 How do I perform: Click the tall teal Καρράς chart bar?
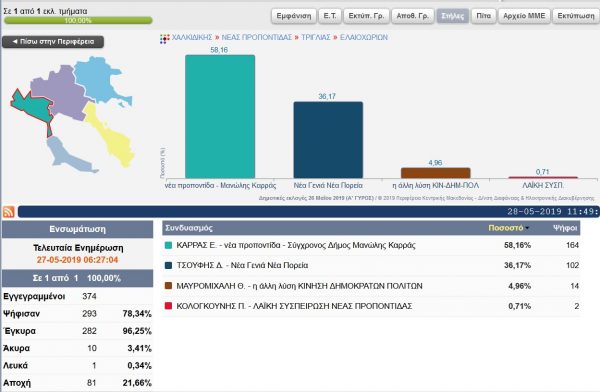[x=220, y=116]
